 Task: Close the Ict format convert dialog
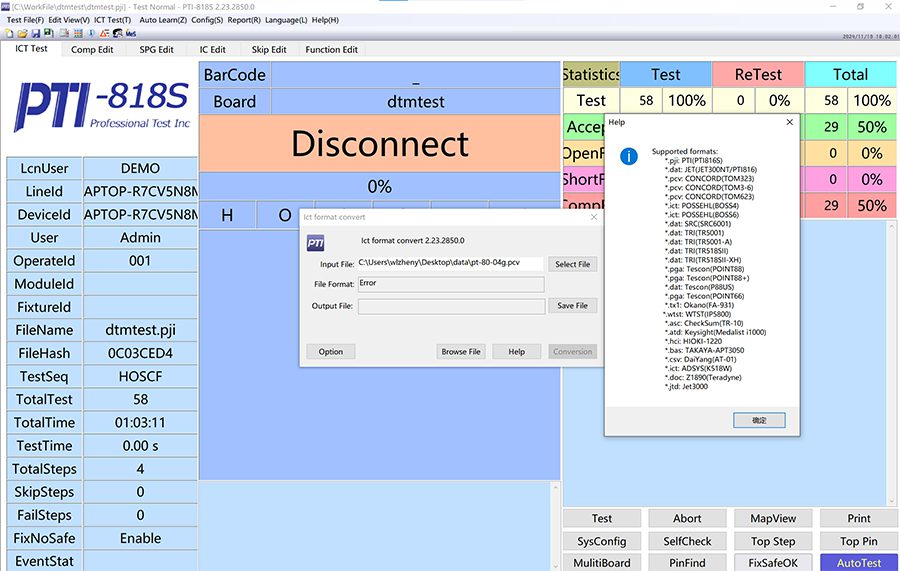click(594, 217)
